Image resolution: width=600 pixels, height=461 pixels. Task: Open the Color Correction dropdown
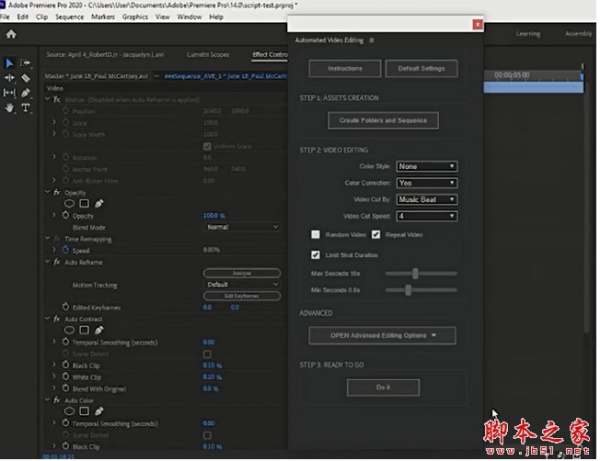pos(427,183)
